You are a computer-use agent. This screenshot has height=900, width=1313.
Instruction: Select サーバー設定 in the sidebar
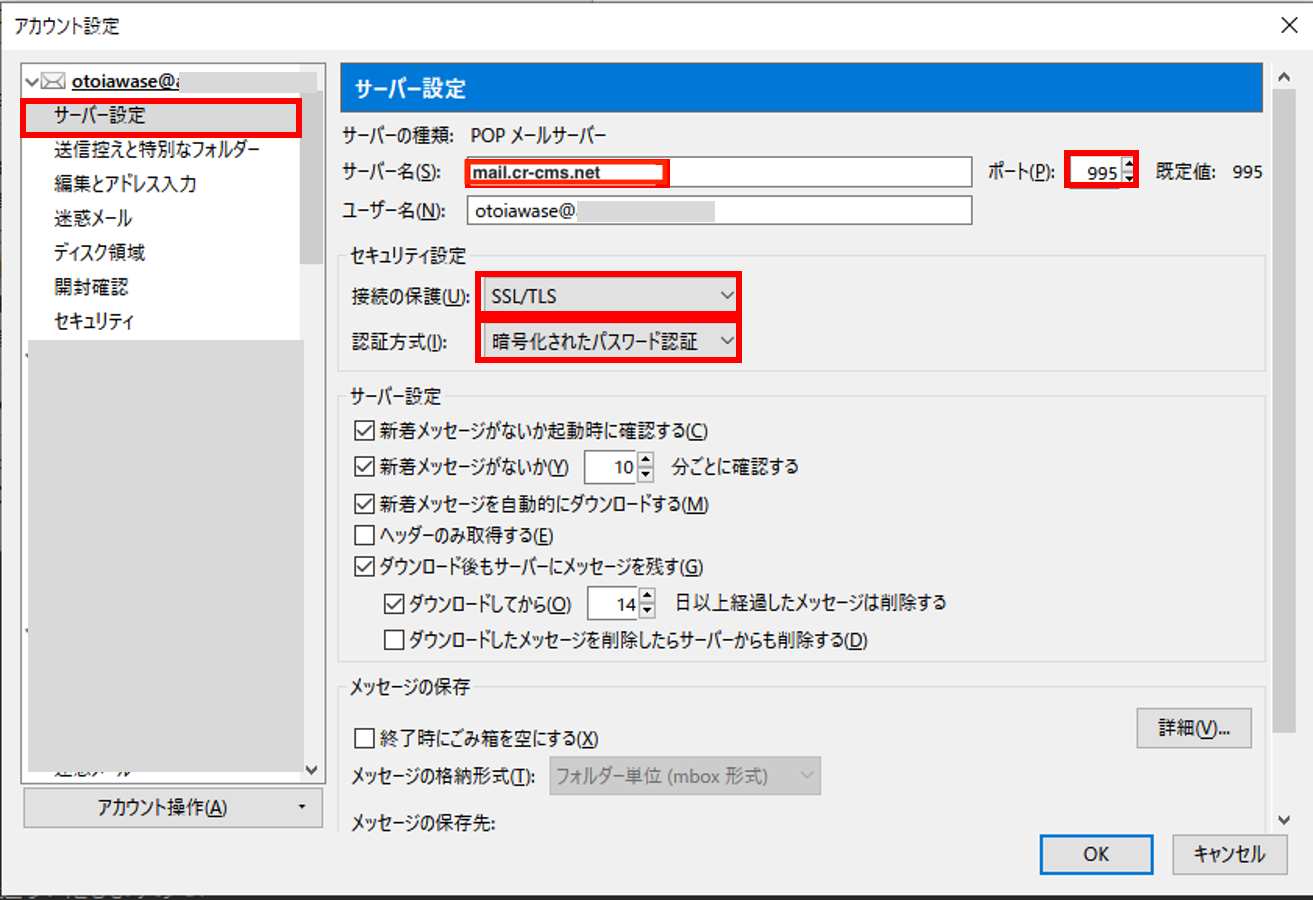click(x=163, y=117)
